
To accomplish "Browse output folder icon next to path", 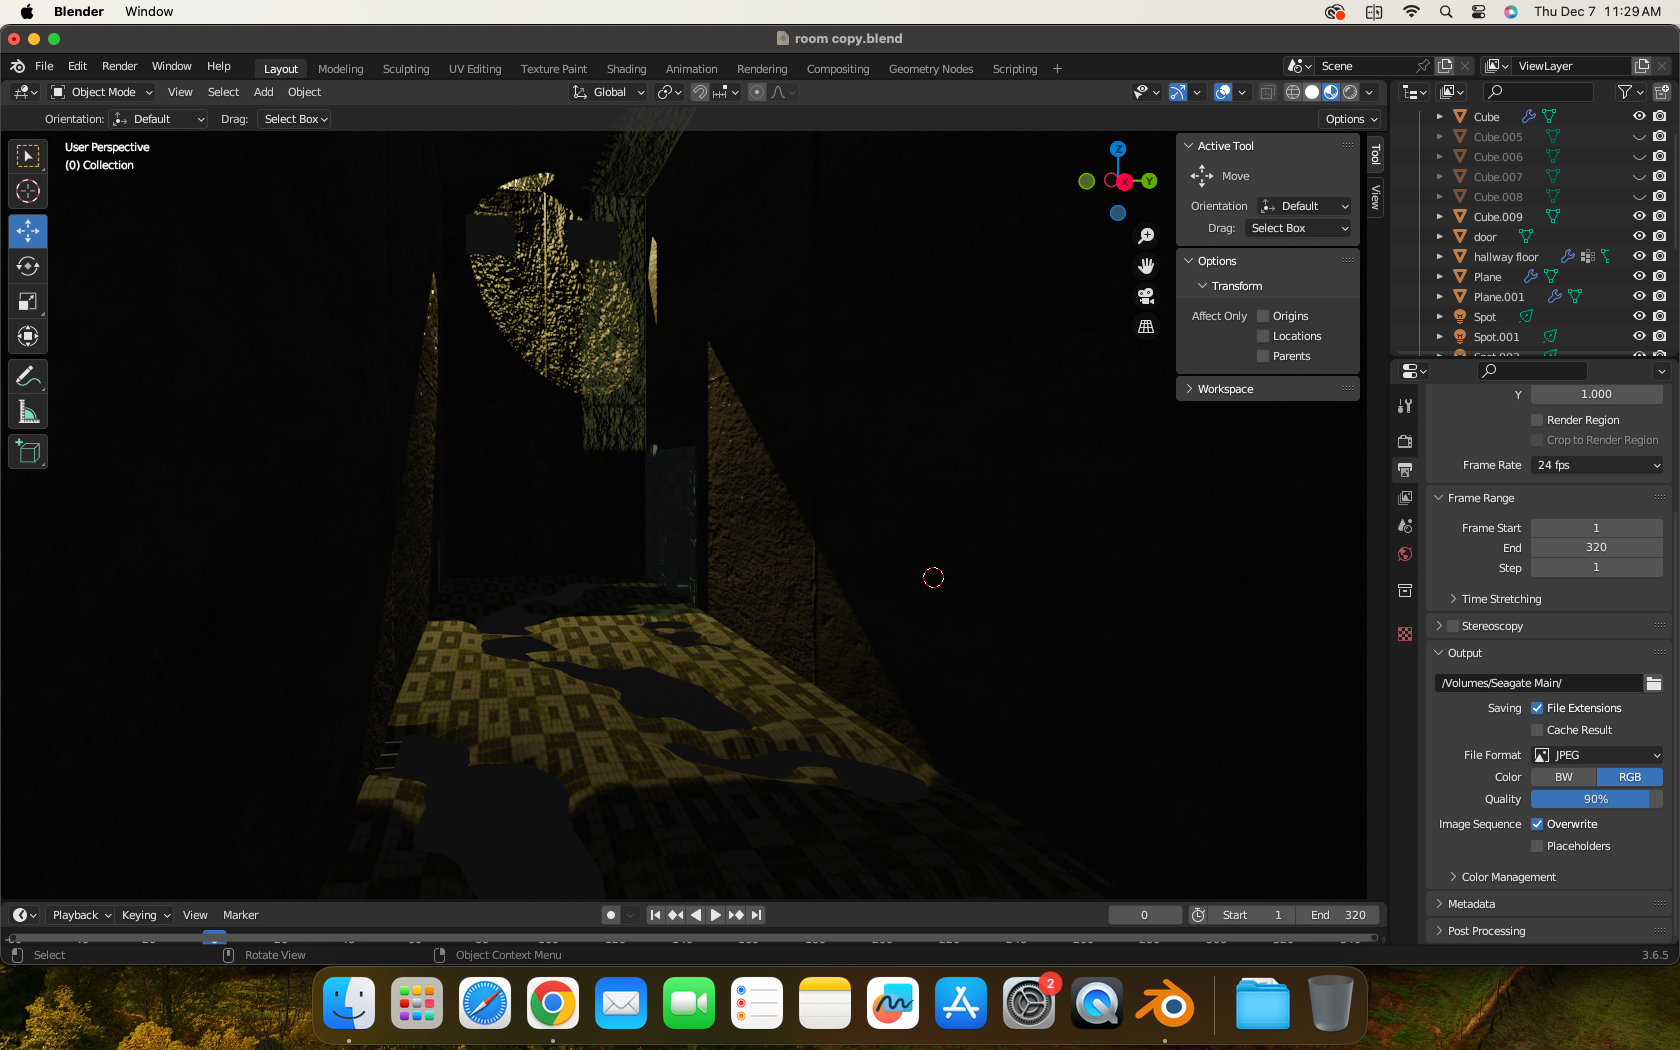I will [1654, 683].
